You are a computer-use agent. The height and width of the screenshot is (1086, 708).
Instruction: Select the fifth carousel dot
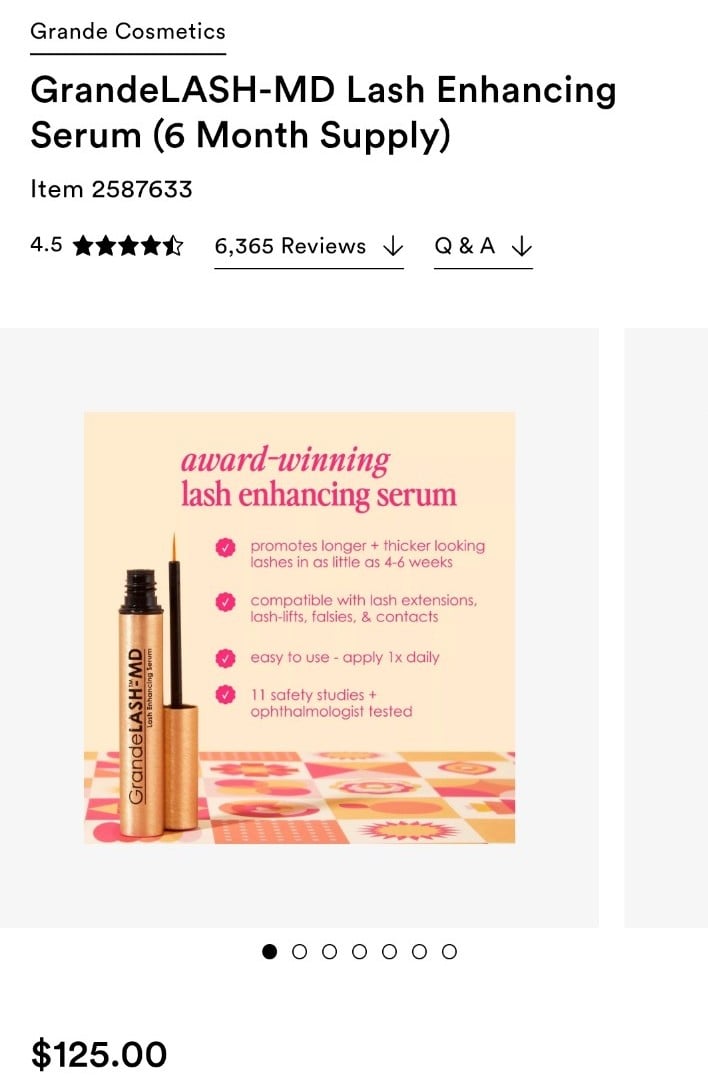[x=389, y=952]
